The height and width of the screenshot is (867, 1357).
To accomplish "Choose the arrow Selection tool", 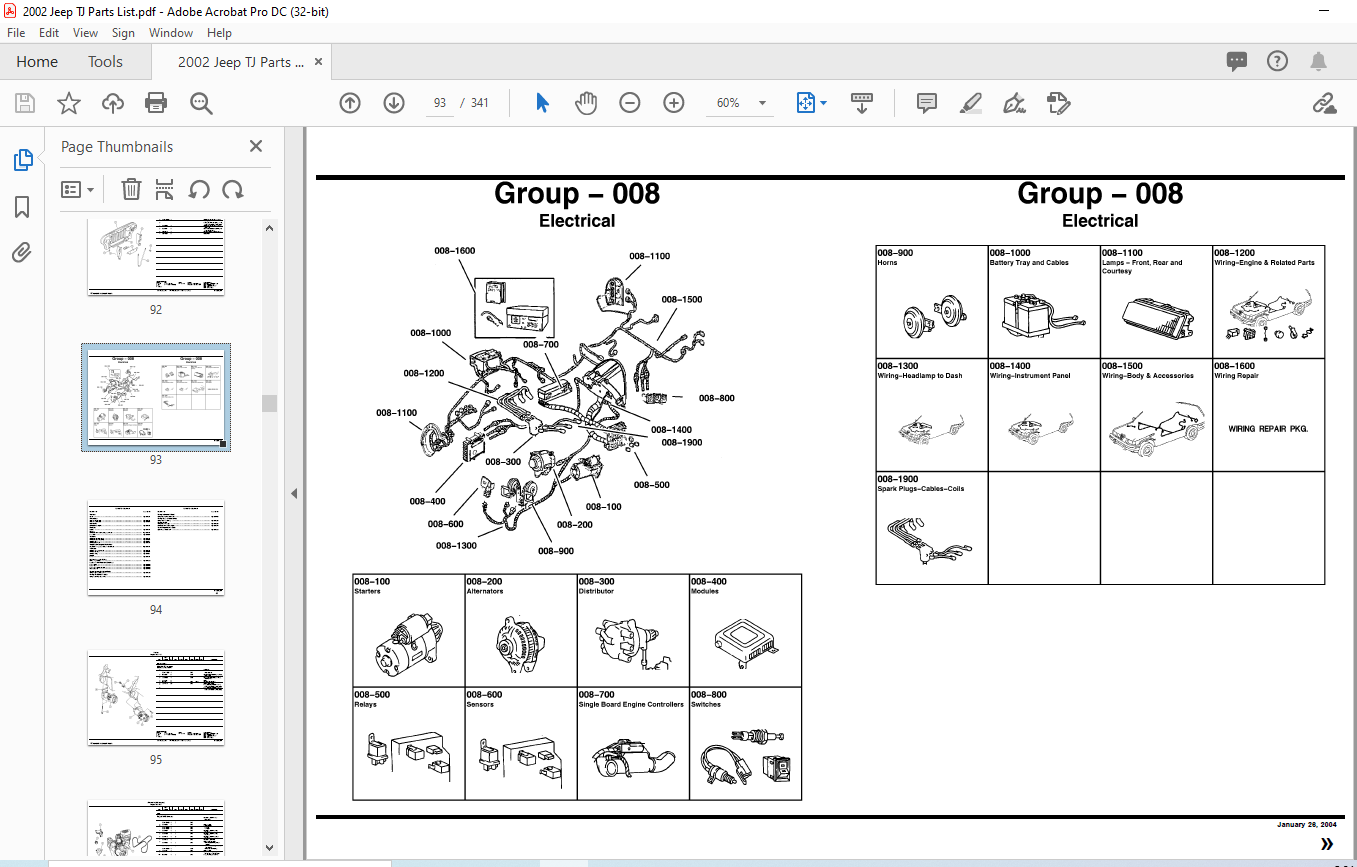I will 542,103.
